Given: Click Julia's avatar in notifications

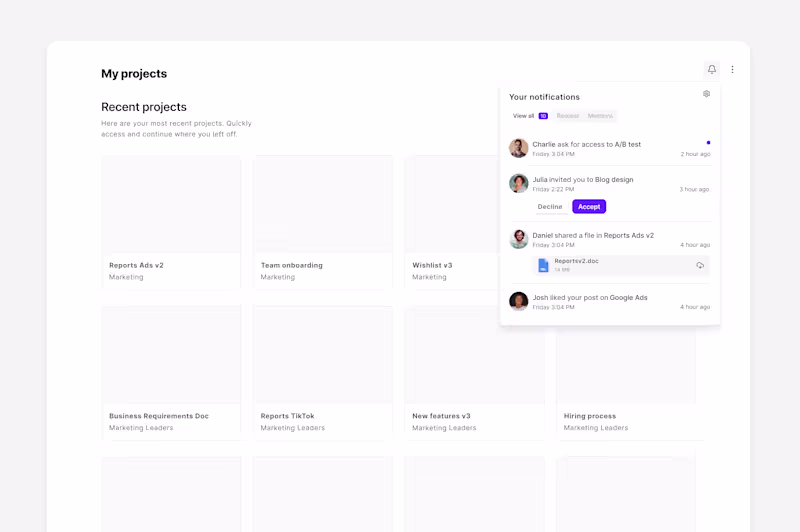Looking at the screenshot, I should coord(518,183).
